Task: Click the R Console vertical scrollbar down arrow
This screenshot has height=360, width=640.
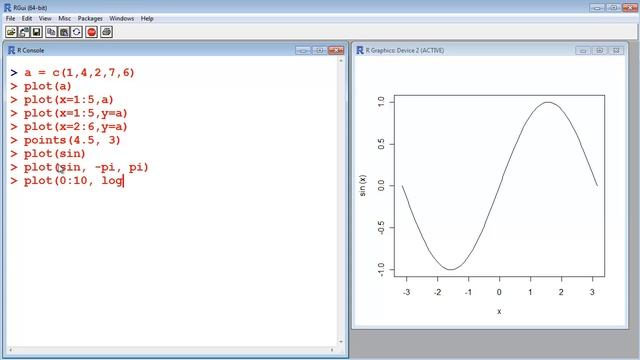Action: tap(341, 342)
